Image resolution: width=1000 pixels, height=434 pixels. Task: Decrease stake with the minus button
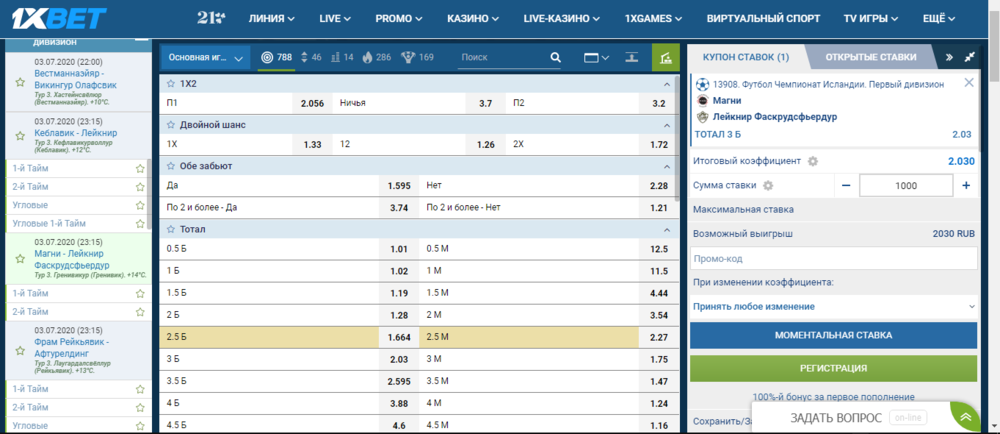(x=846, y=185)
